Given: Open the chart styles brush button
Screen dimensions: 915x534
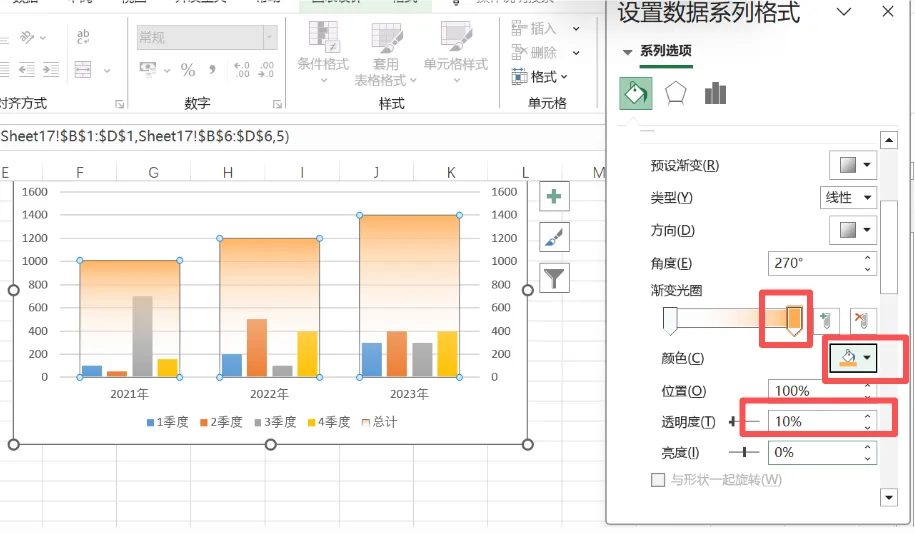Looking at the screenshot, I should pyautogui.click(x=554, y=237).
